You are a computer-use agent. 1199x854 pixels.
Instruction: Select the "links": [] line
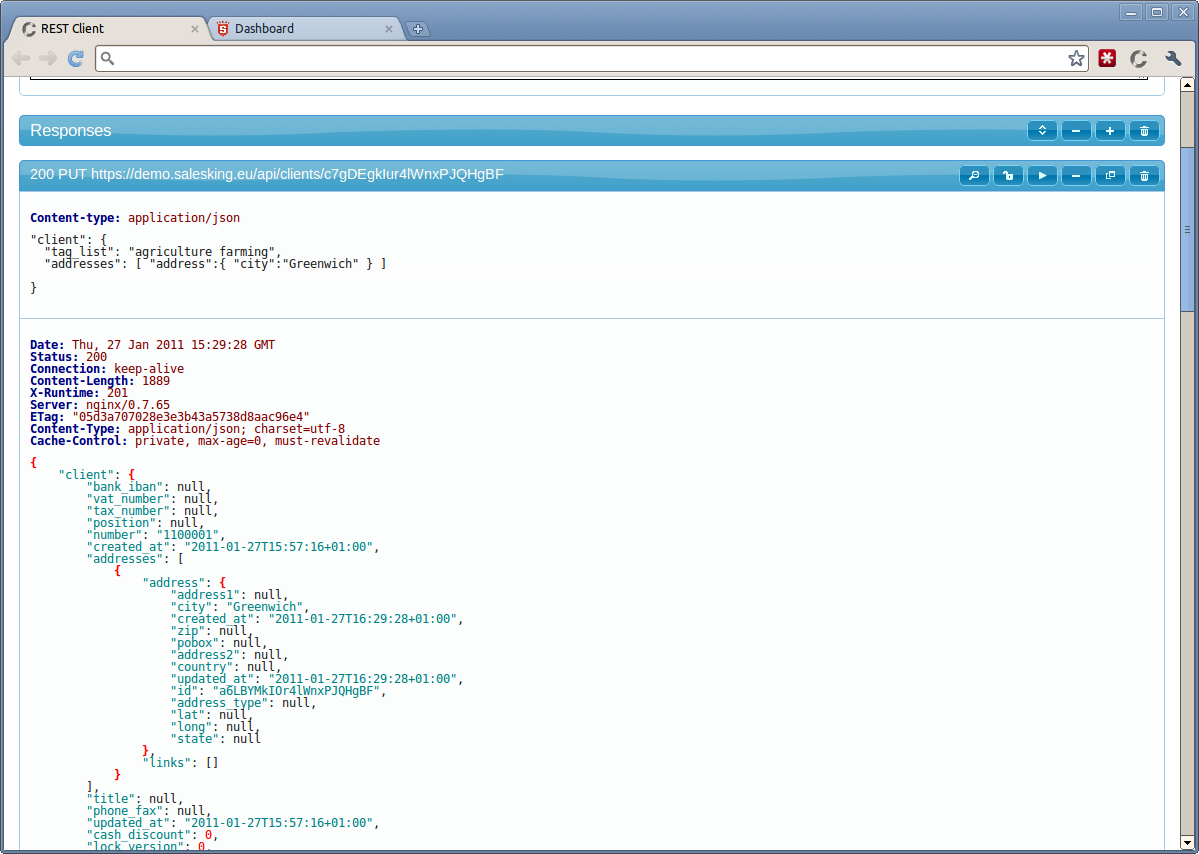point(180,762)
